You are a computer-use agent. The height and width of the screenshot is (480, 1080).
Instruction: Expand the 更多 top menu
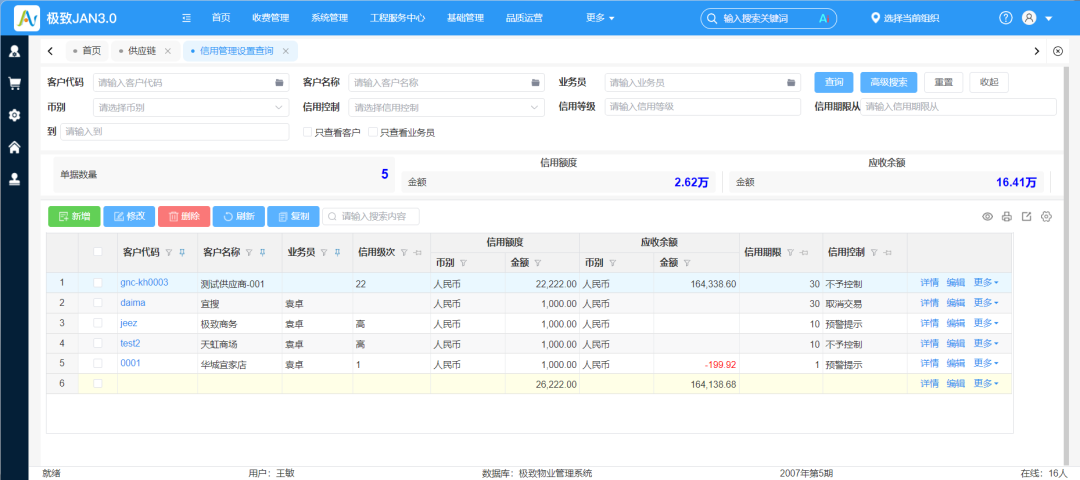click(600, 19)
